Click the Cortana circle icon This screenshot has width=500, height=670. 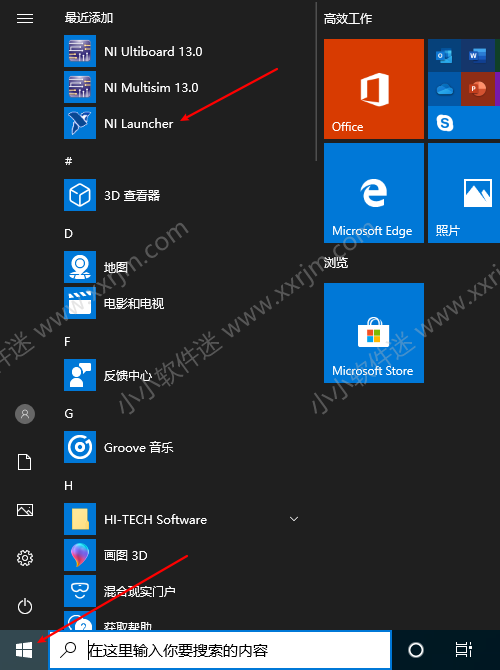click(x=416, y=650)
